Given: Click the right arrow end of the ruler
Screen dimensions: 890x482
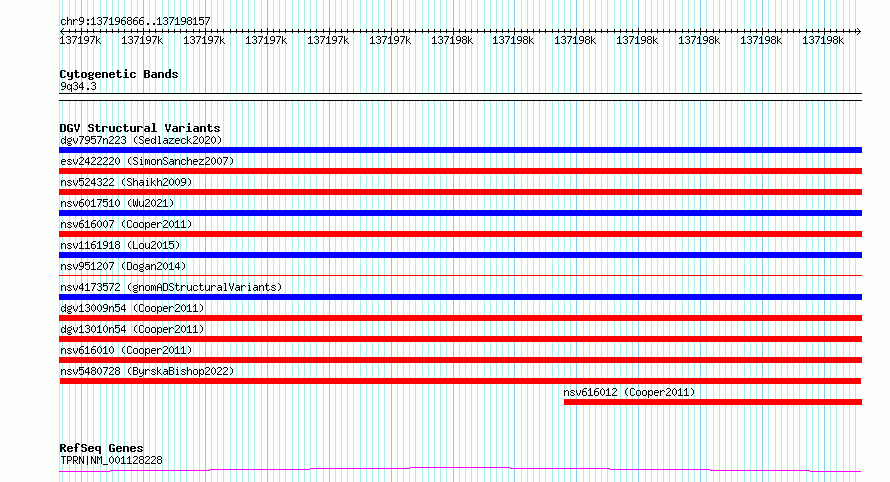Looking at the screenshot, I should coord(858,31).
